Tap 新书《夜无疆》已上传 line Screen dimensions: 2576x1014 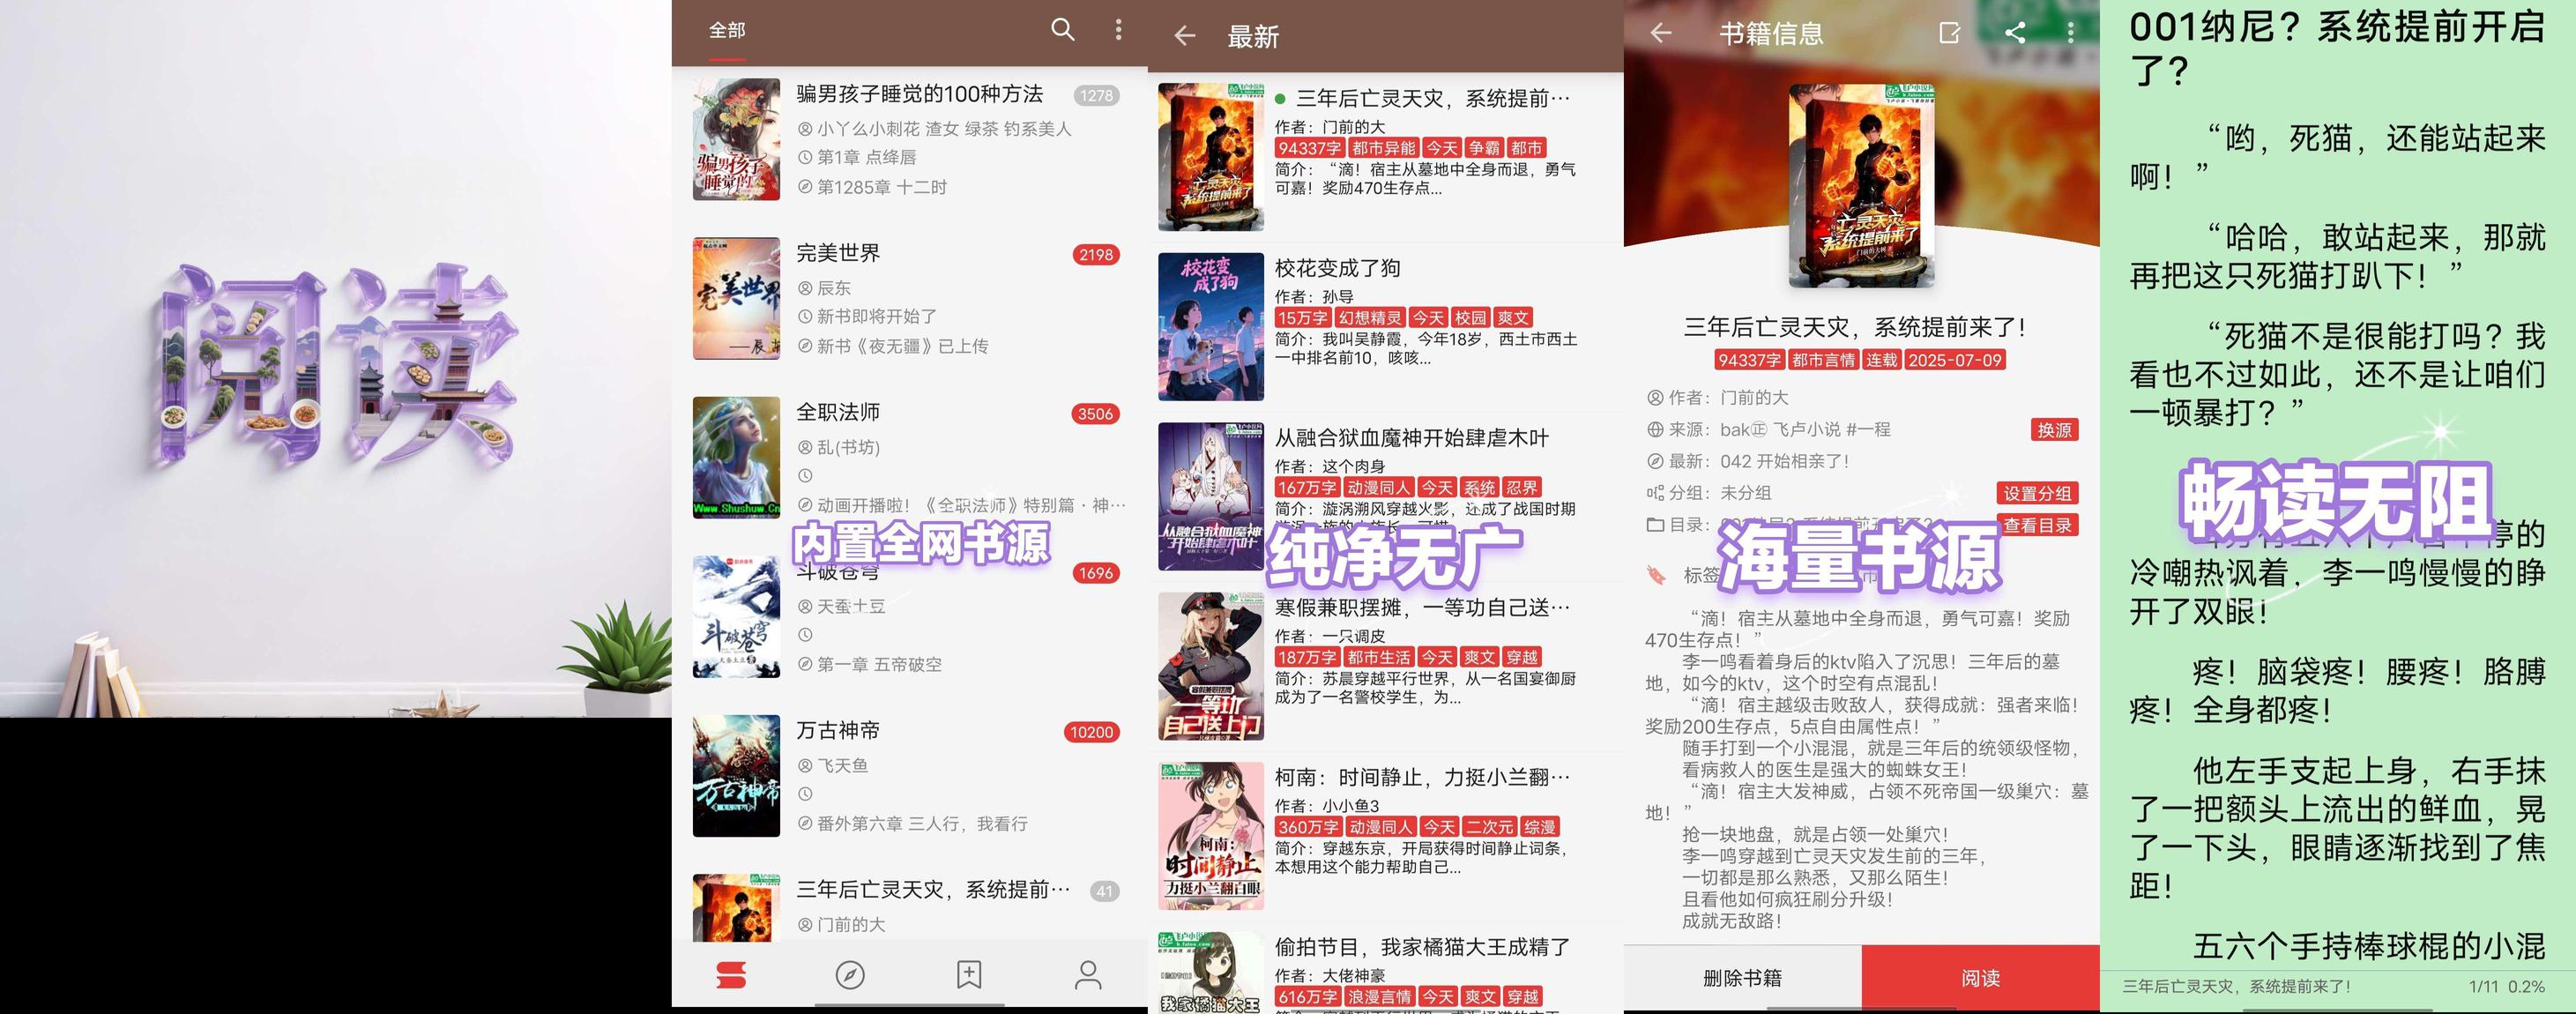[892, 346]
